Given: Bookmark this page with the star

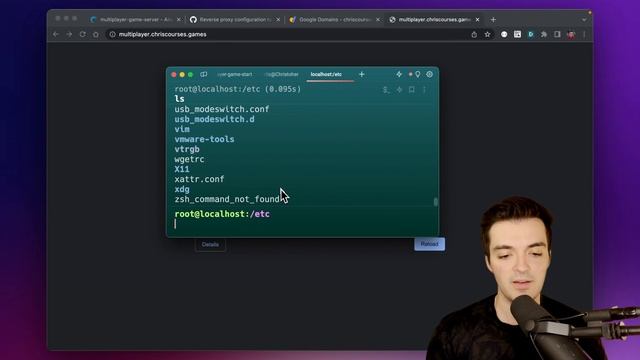Looking at the screenshot, I should 487,35.
